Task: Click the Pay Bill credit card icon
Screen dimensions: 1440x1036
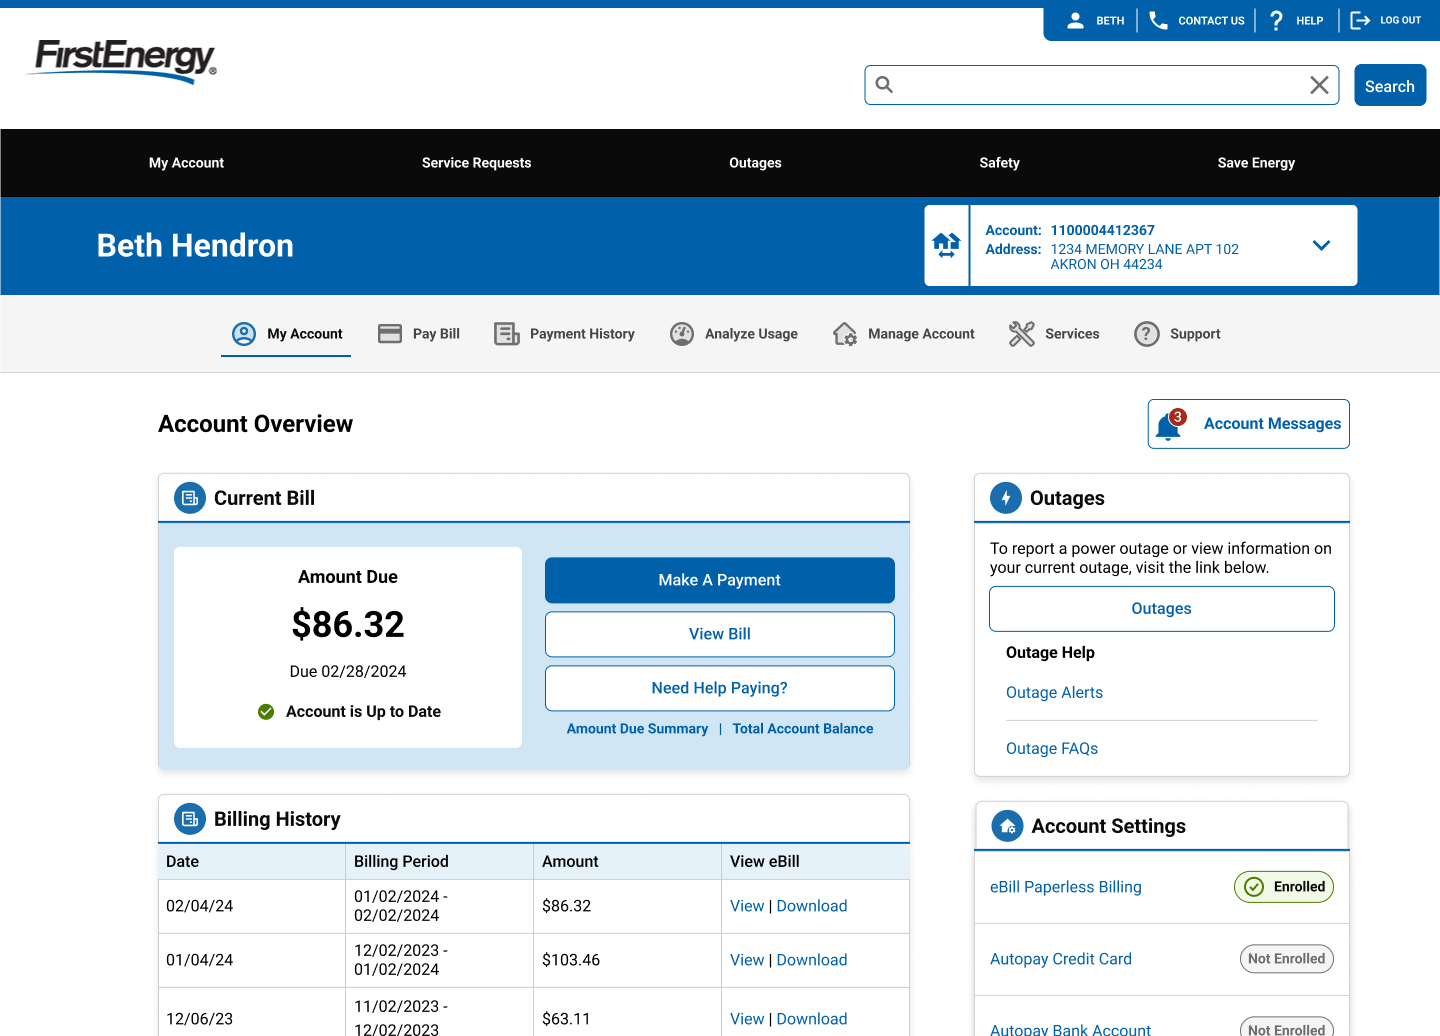Action: click(x=390, y=334)
